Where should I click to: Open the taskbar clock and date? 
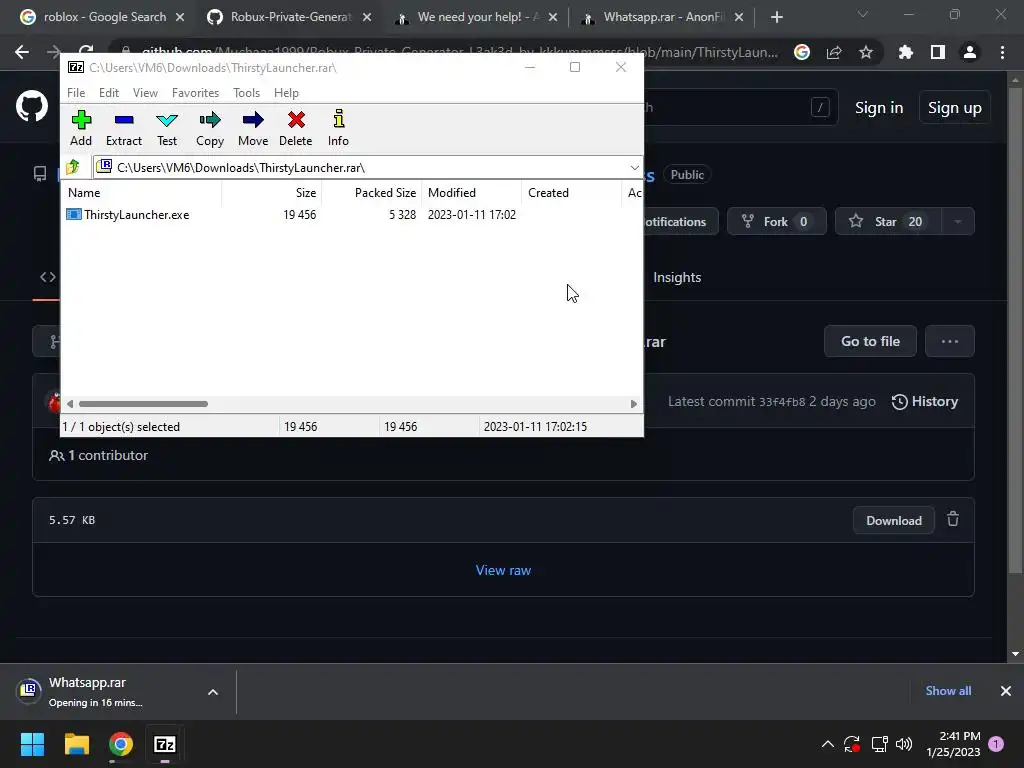953,744
